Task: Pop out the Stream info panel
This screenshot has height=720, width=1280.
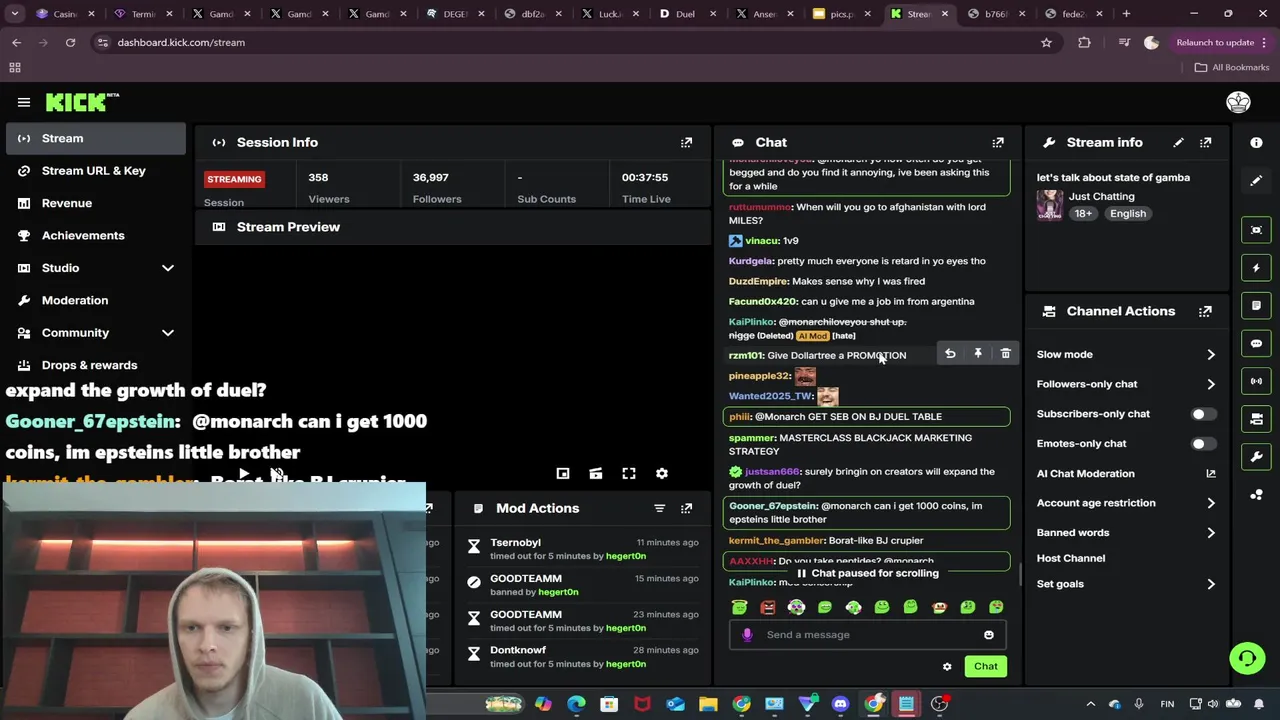Action: point(1205,143)
